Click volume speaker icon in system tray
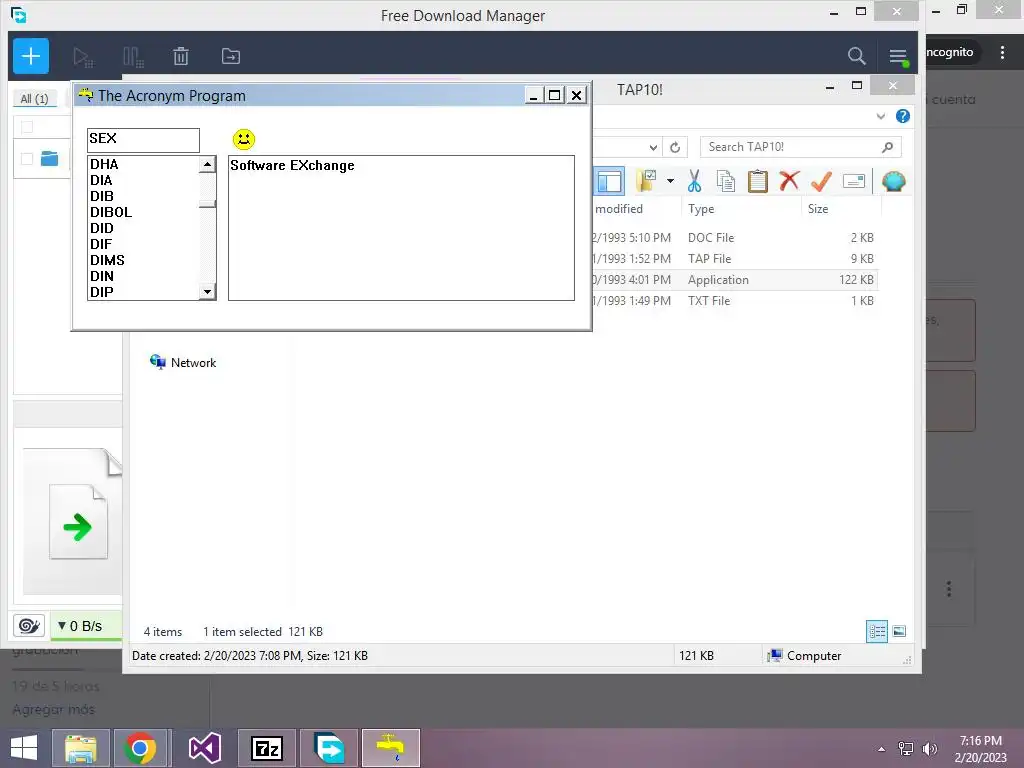1024x768 pixels. [x=929, y=749]
